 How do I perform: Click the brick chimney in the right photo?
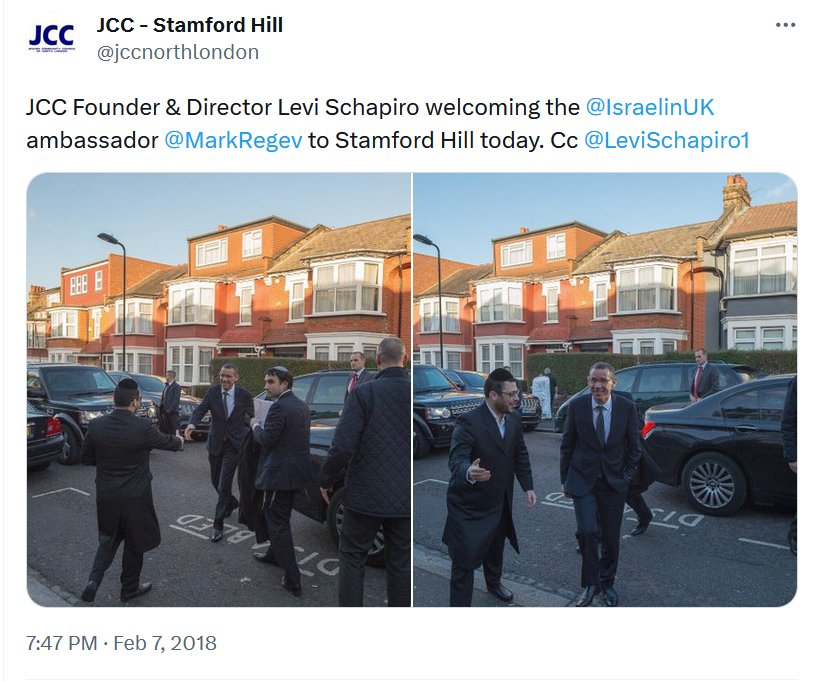(x=736, y=191)
